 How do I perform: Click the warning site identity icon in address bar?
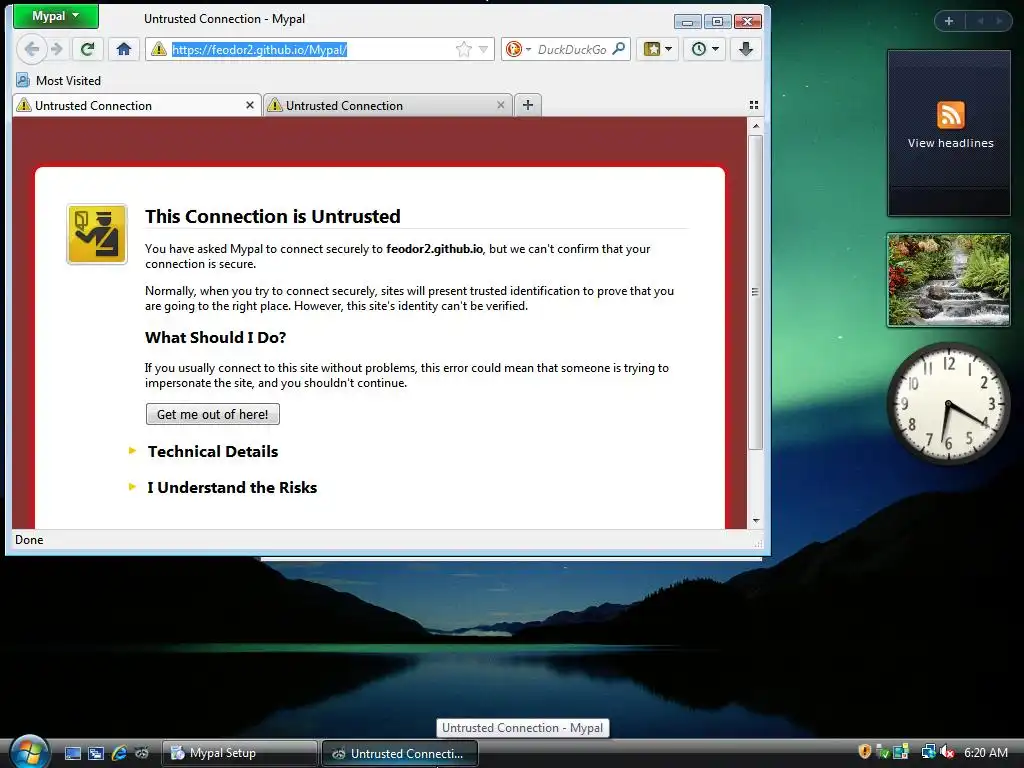coord(159,49)
